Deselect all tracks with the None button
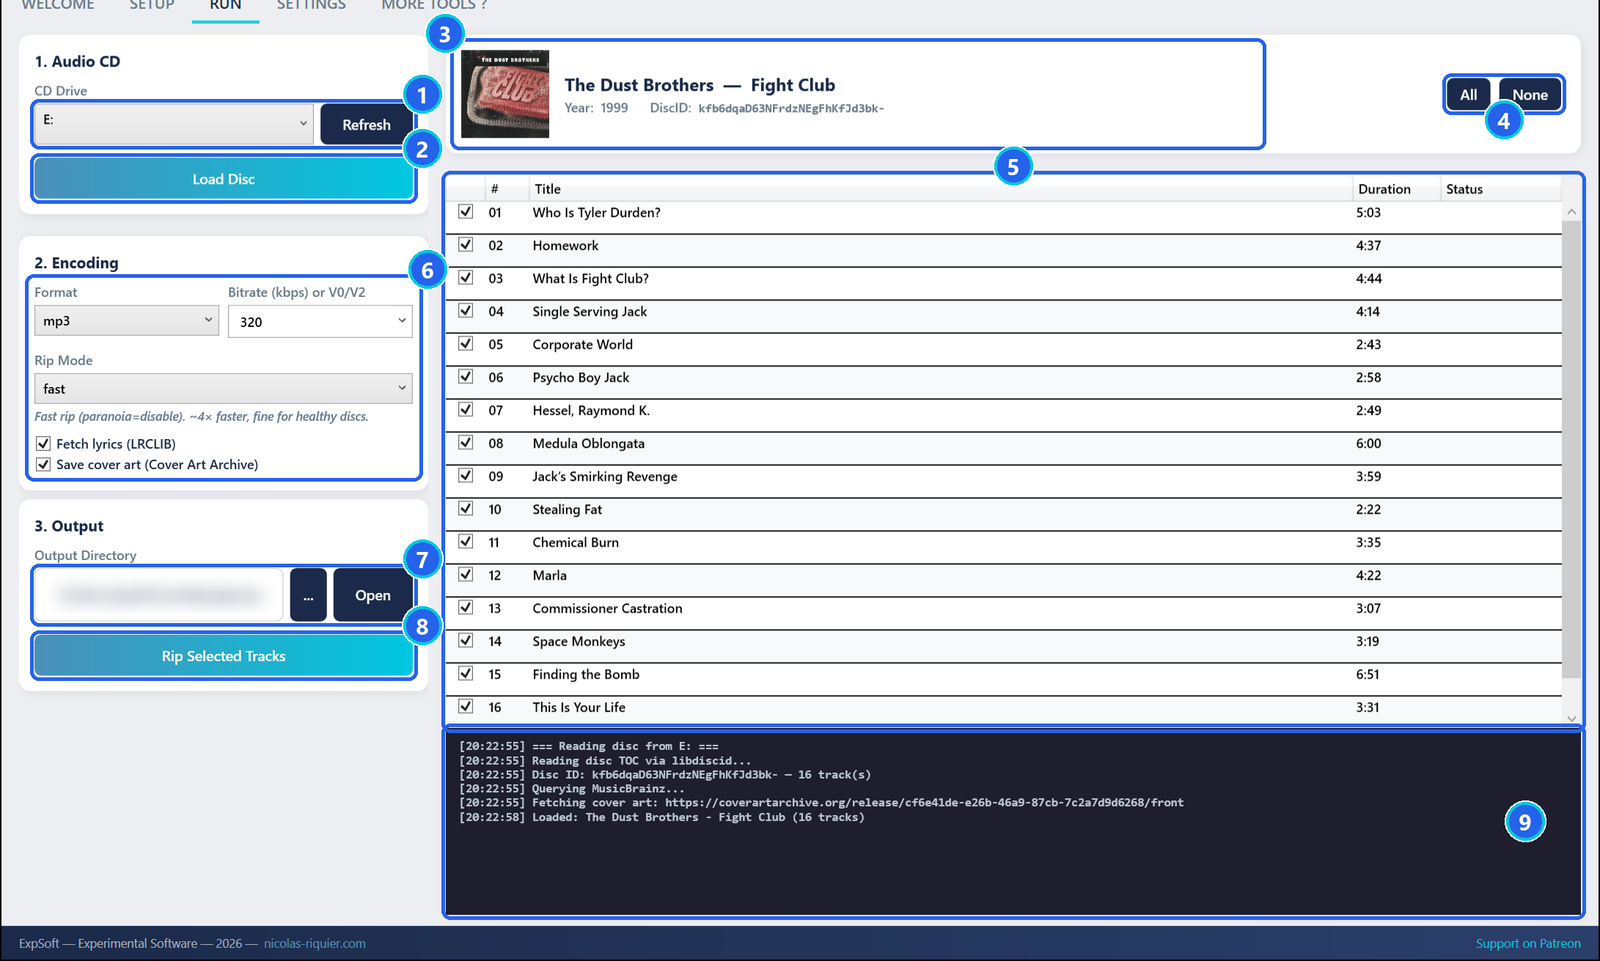Image resolution: width=1600 pixels, height=961 pixels. 1530,95
